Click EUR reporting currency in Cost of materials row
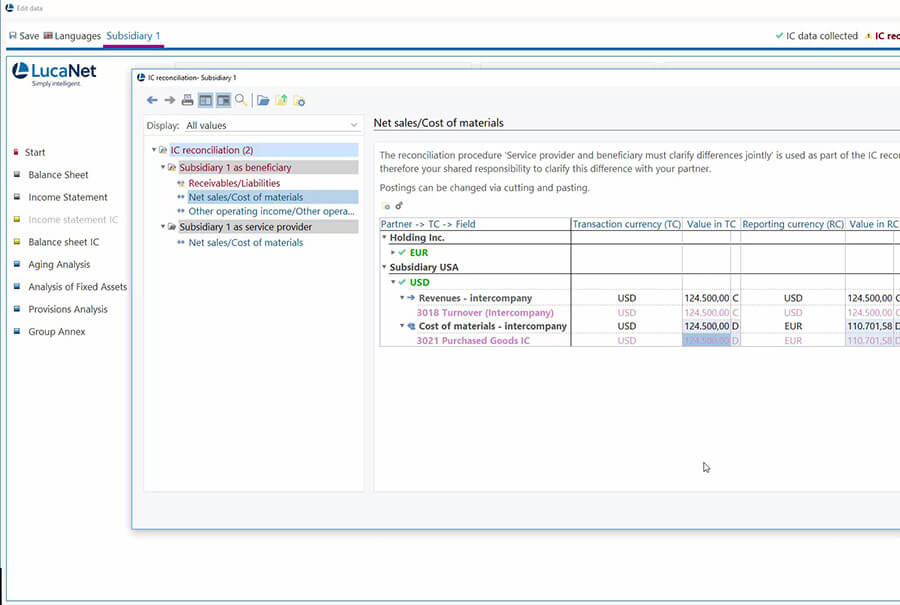 pos(793,326)
